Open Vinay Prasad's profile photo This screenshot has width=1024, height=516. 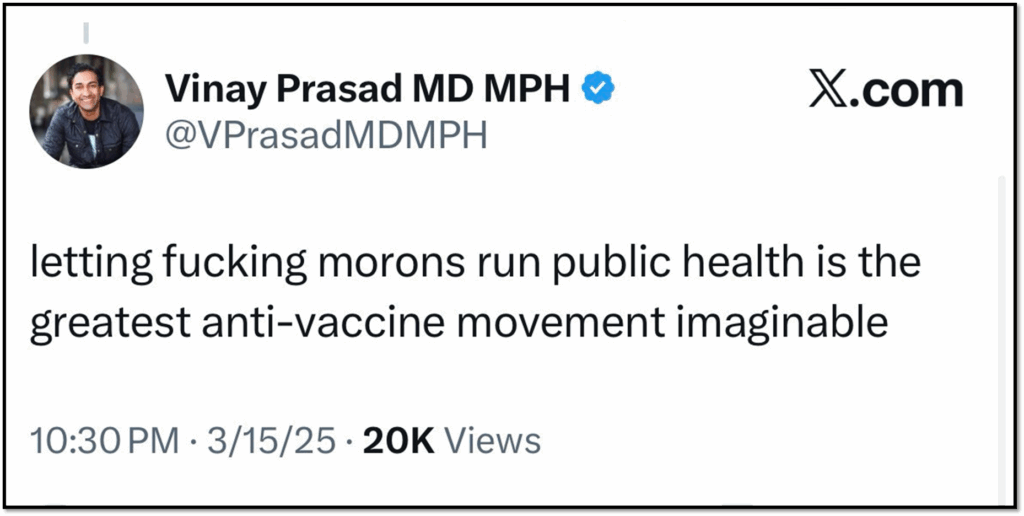pyautogui.click(x=86, y=112)
